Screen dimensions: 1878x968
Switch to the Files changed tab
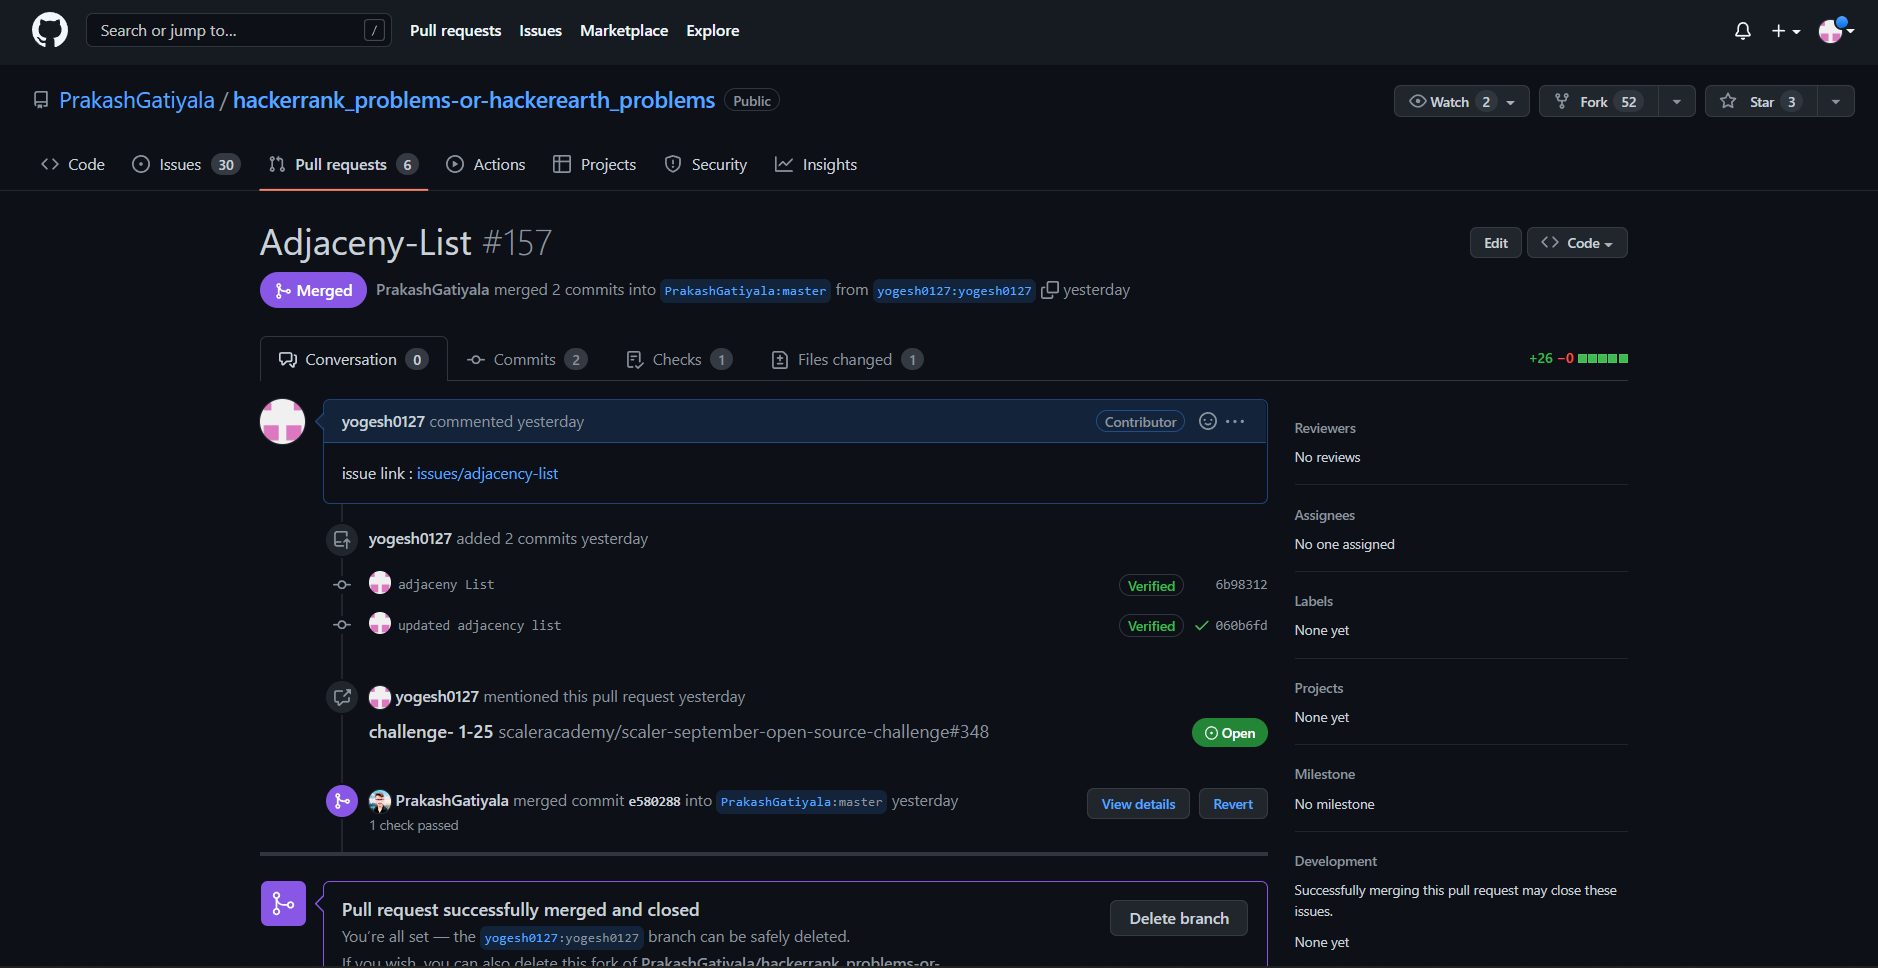tap(845, 359)
